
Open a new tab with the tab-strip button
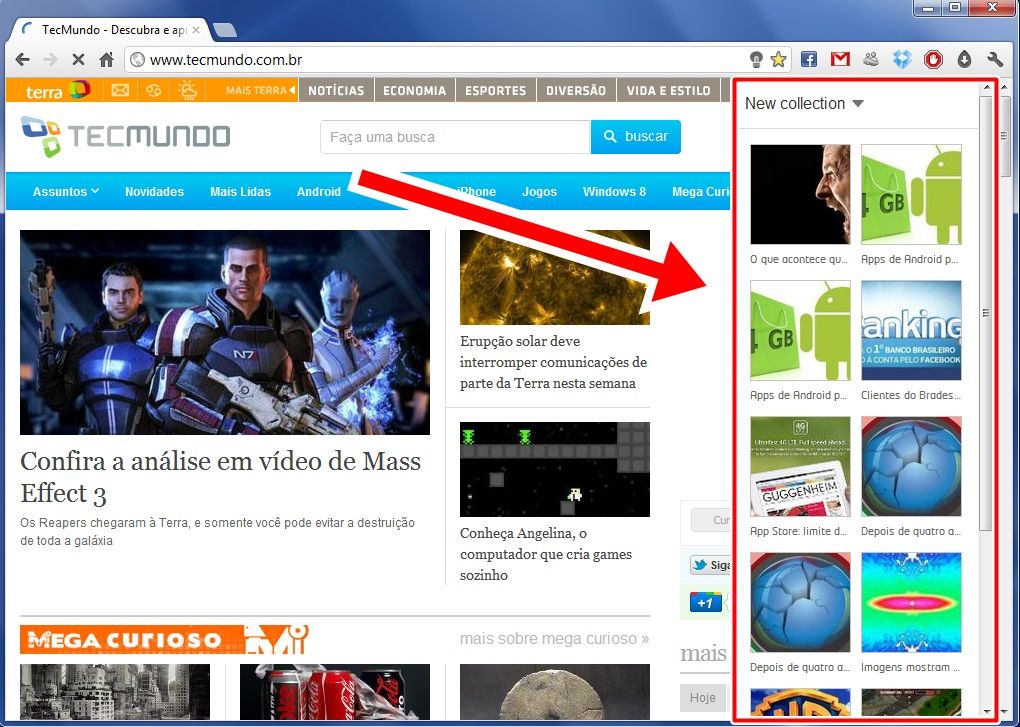(x=224, y=30)
